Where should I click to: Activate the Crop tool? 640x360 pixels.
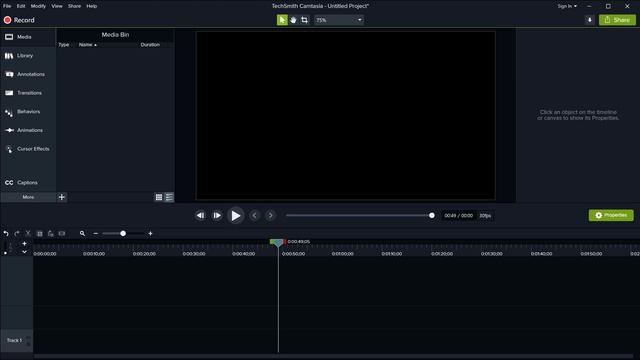coord(304,20)
